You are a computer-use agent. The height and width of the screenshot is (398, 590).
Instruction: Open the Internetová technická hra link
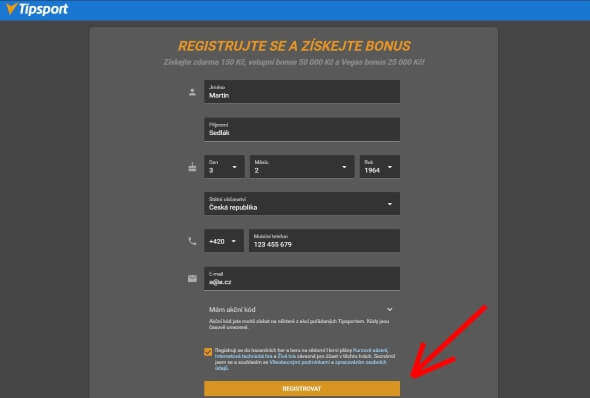point(243,356)
